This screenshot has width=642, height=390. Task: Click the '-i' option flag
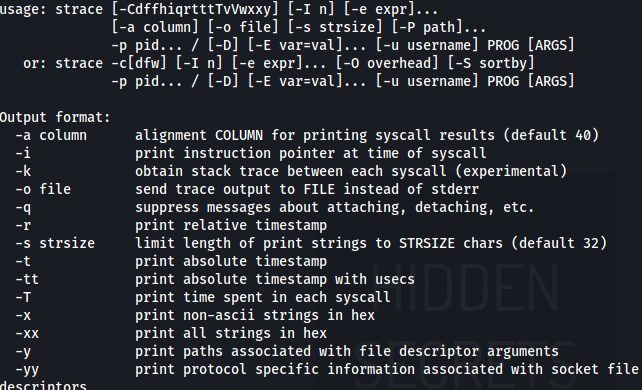[x=23, y=153]
